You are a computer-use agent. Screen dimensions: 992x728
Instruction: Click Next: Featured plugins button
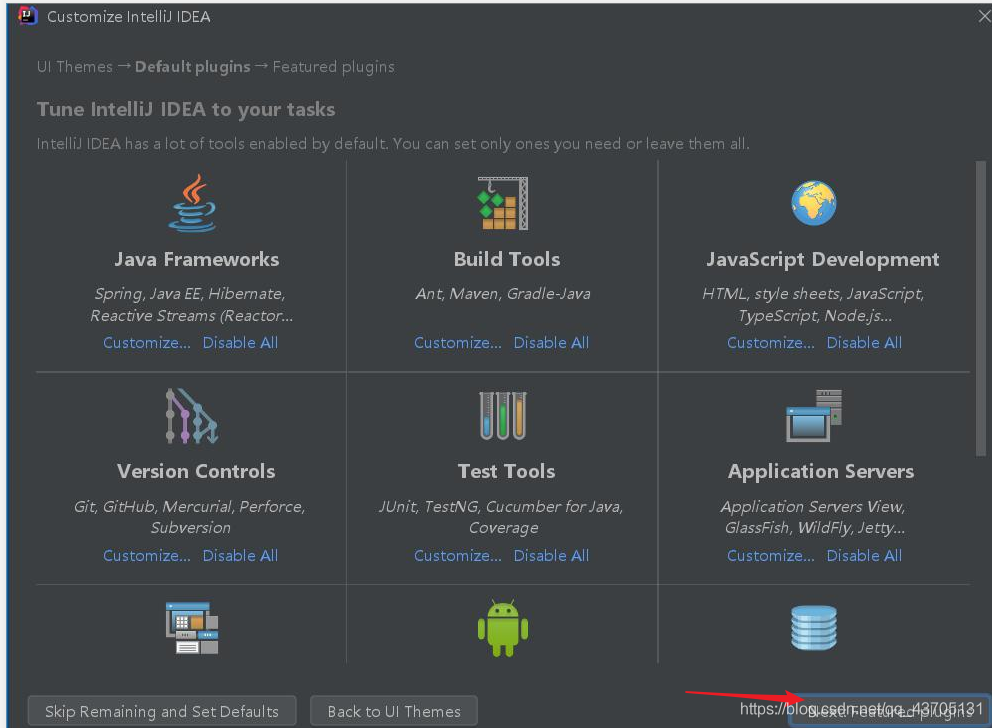tap(888, 712)
